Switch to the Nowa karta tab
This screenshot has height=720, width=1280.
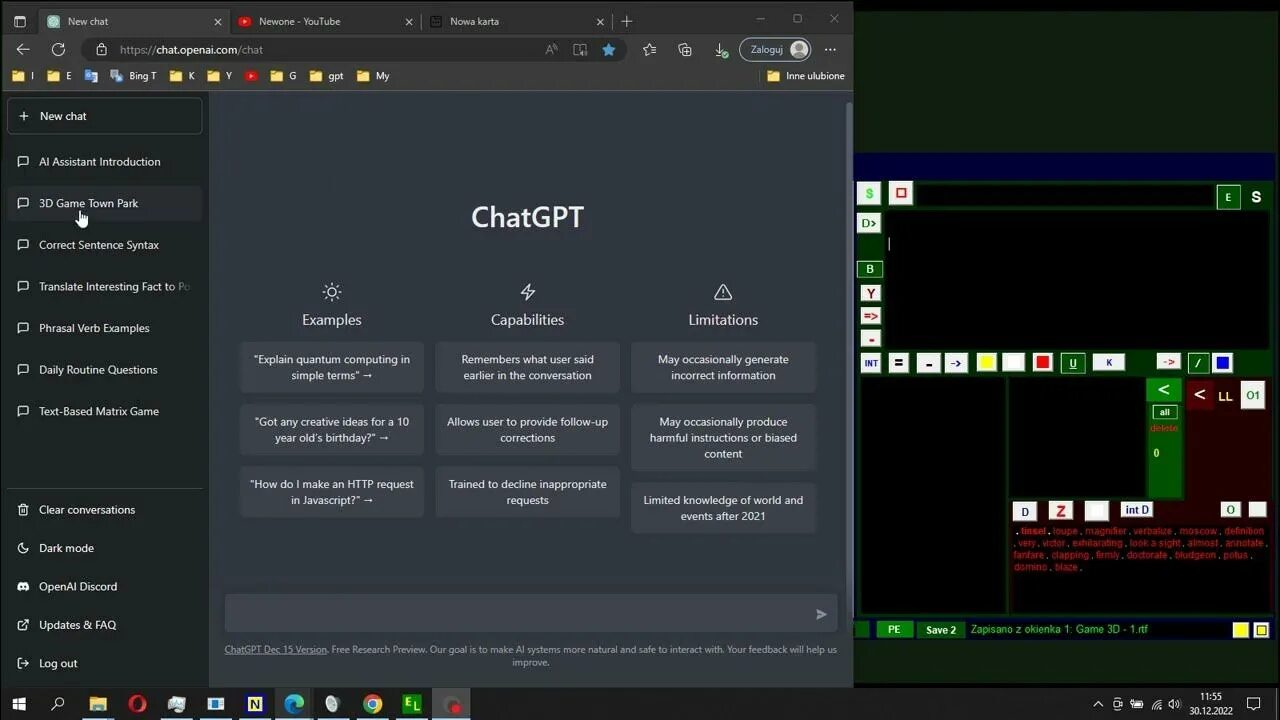pos(517,21)
